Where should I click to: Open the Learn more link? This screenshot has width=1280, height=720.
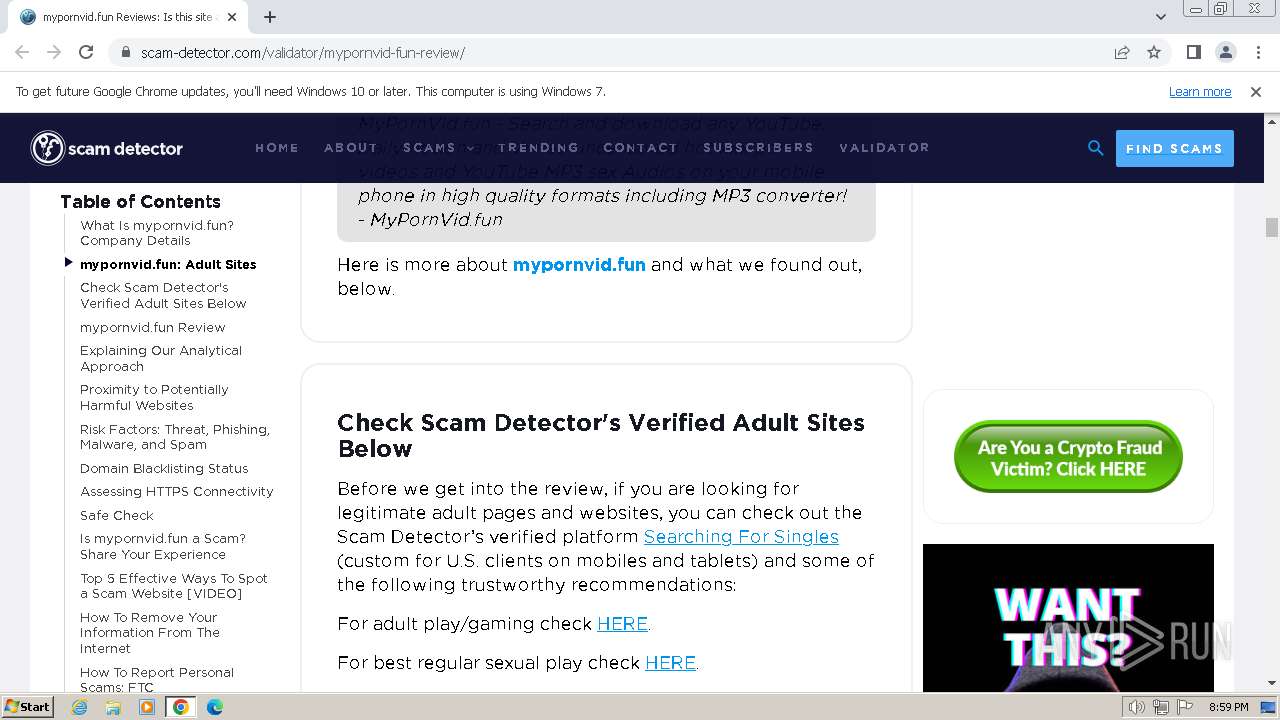tap(1200, 92)
